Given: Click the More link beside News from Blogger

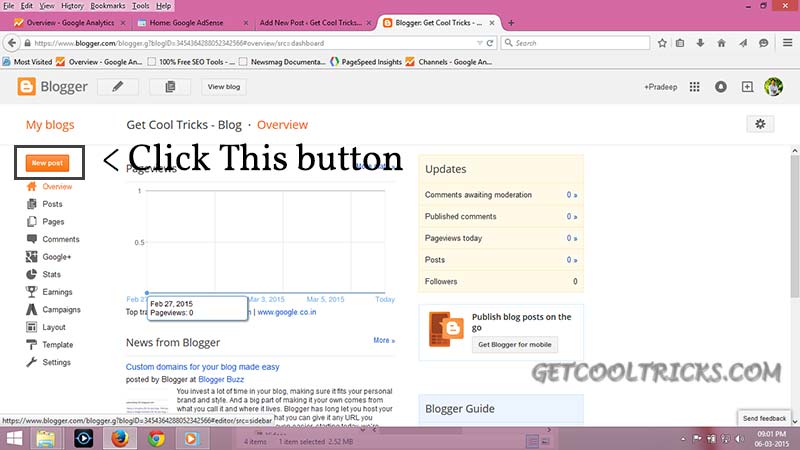Looking at the screenshot, I should pos(384,340).
